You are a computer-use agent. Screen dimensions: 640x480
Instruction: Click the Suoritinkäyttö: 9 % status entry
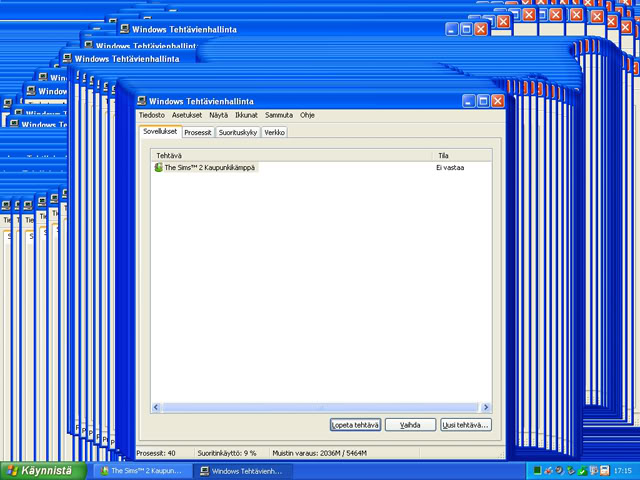tap(227, 453)
